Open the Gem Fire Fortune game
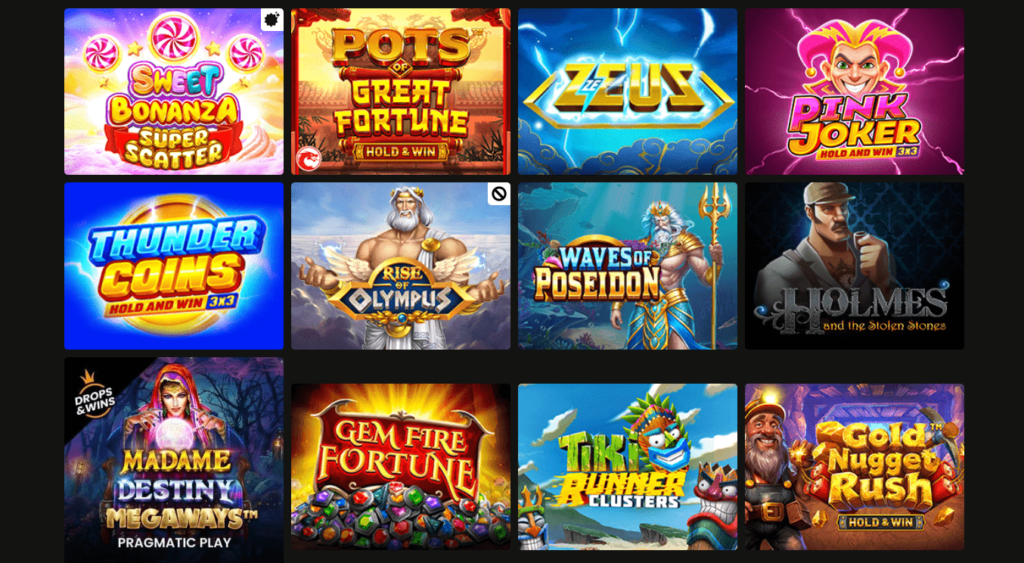Screen dimensions: 1024x563 point(401,466)
